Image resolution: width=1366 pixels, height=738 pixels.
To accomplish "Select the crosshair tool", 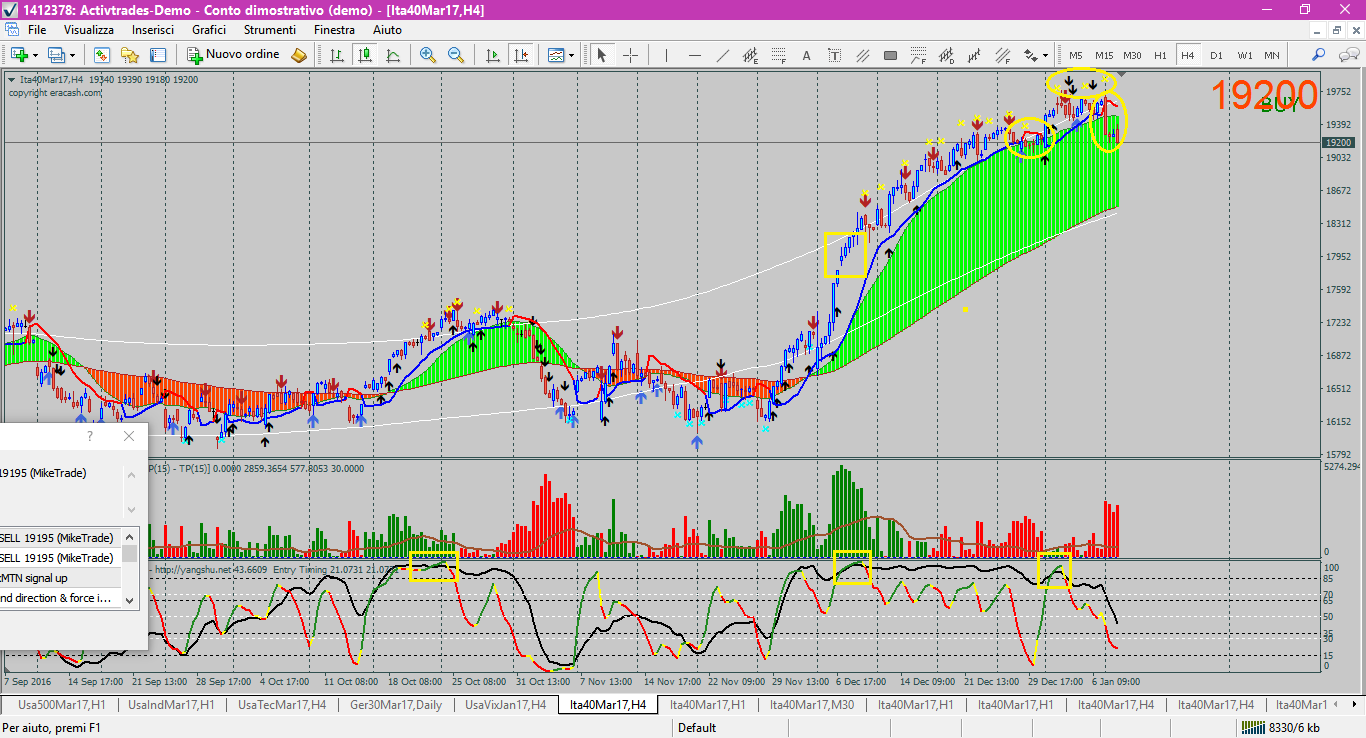I will [630, 55].
